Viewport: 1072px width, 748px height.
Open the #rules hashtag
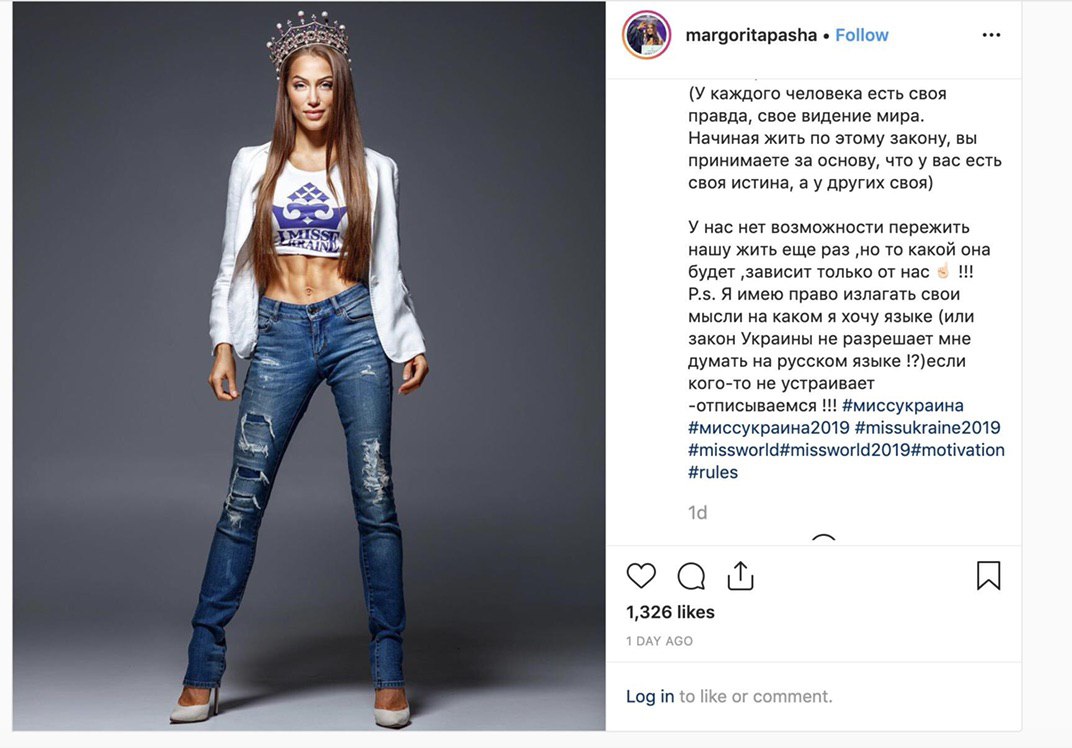pos(713,472)
